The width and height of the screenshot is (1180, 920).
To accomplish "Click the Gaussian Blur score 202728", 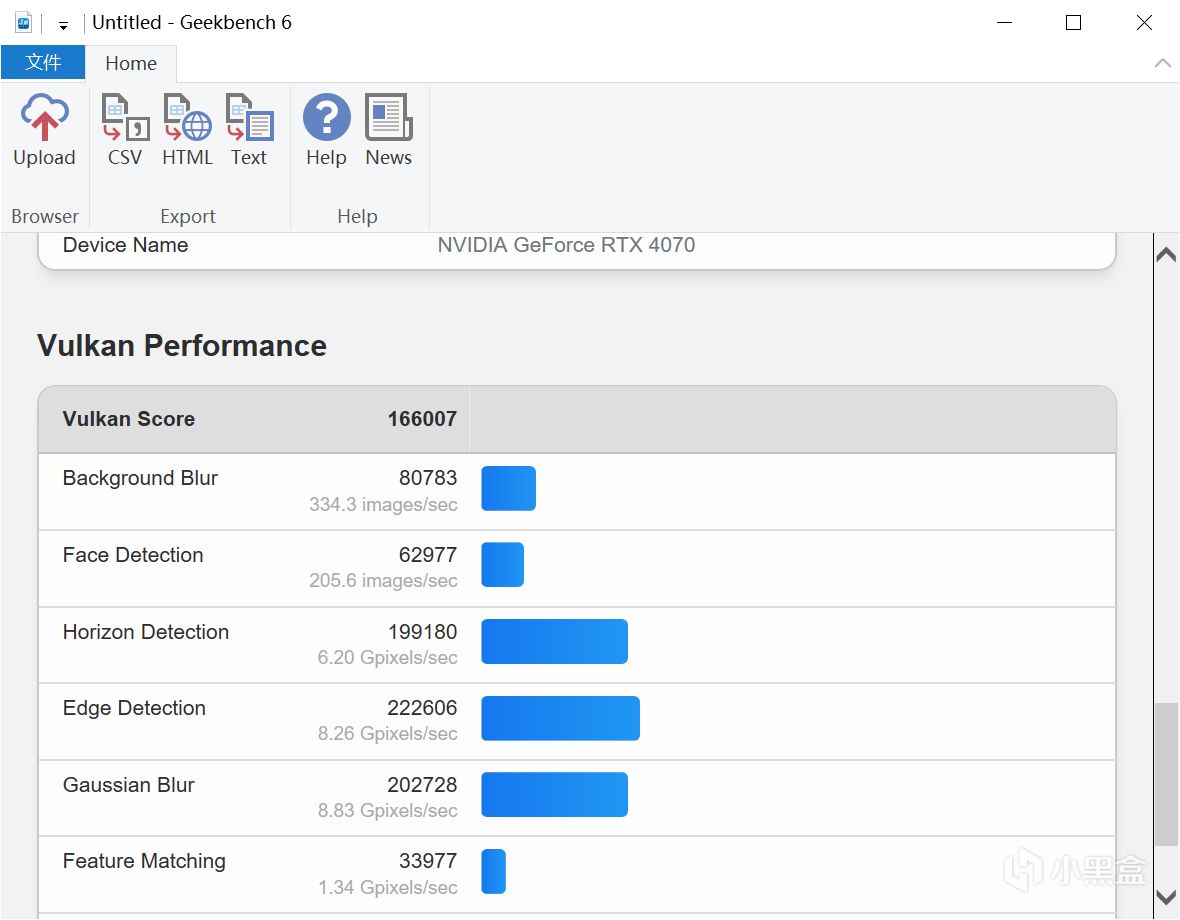I will [x=422, y=785].
